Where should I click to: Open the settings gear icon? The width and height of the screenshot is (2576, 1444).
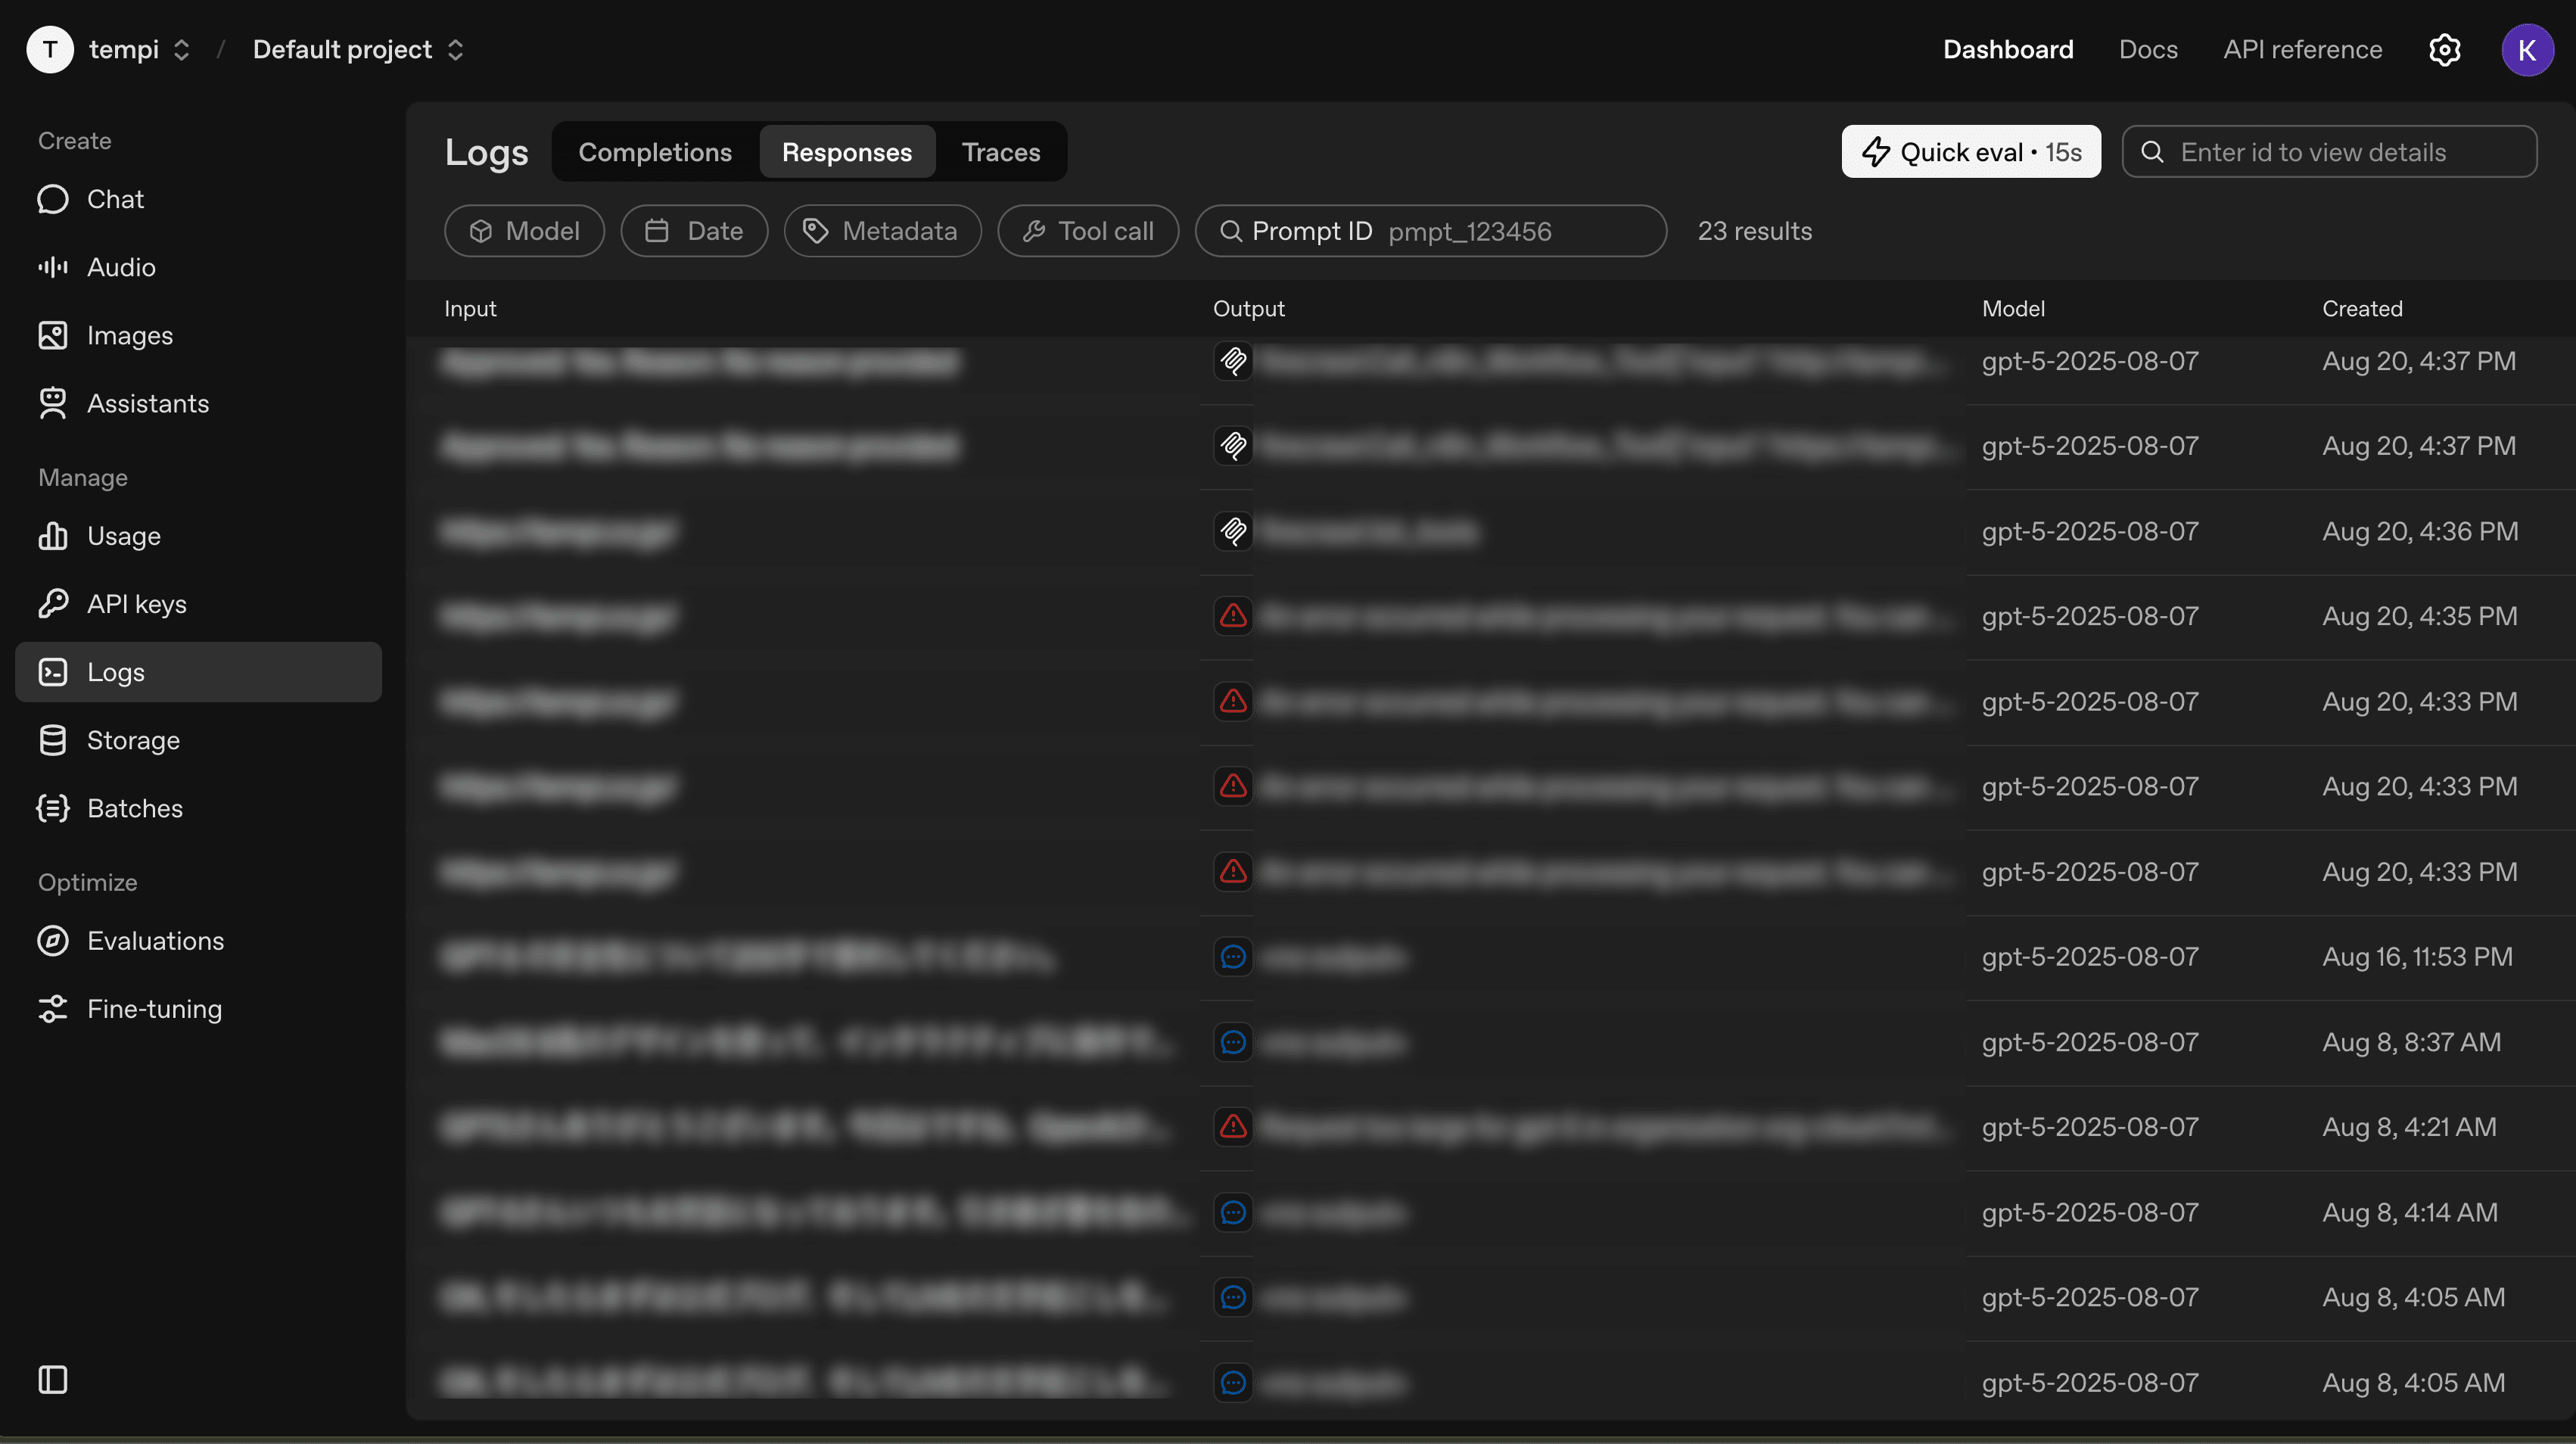[x=2444, y=50]
